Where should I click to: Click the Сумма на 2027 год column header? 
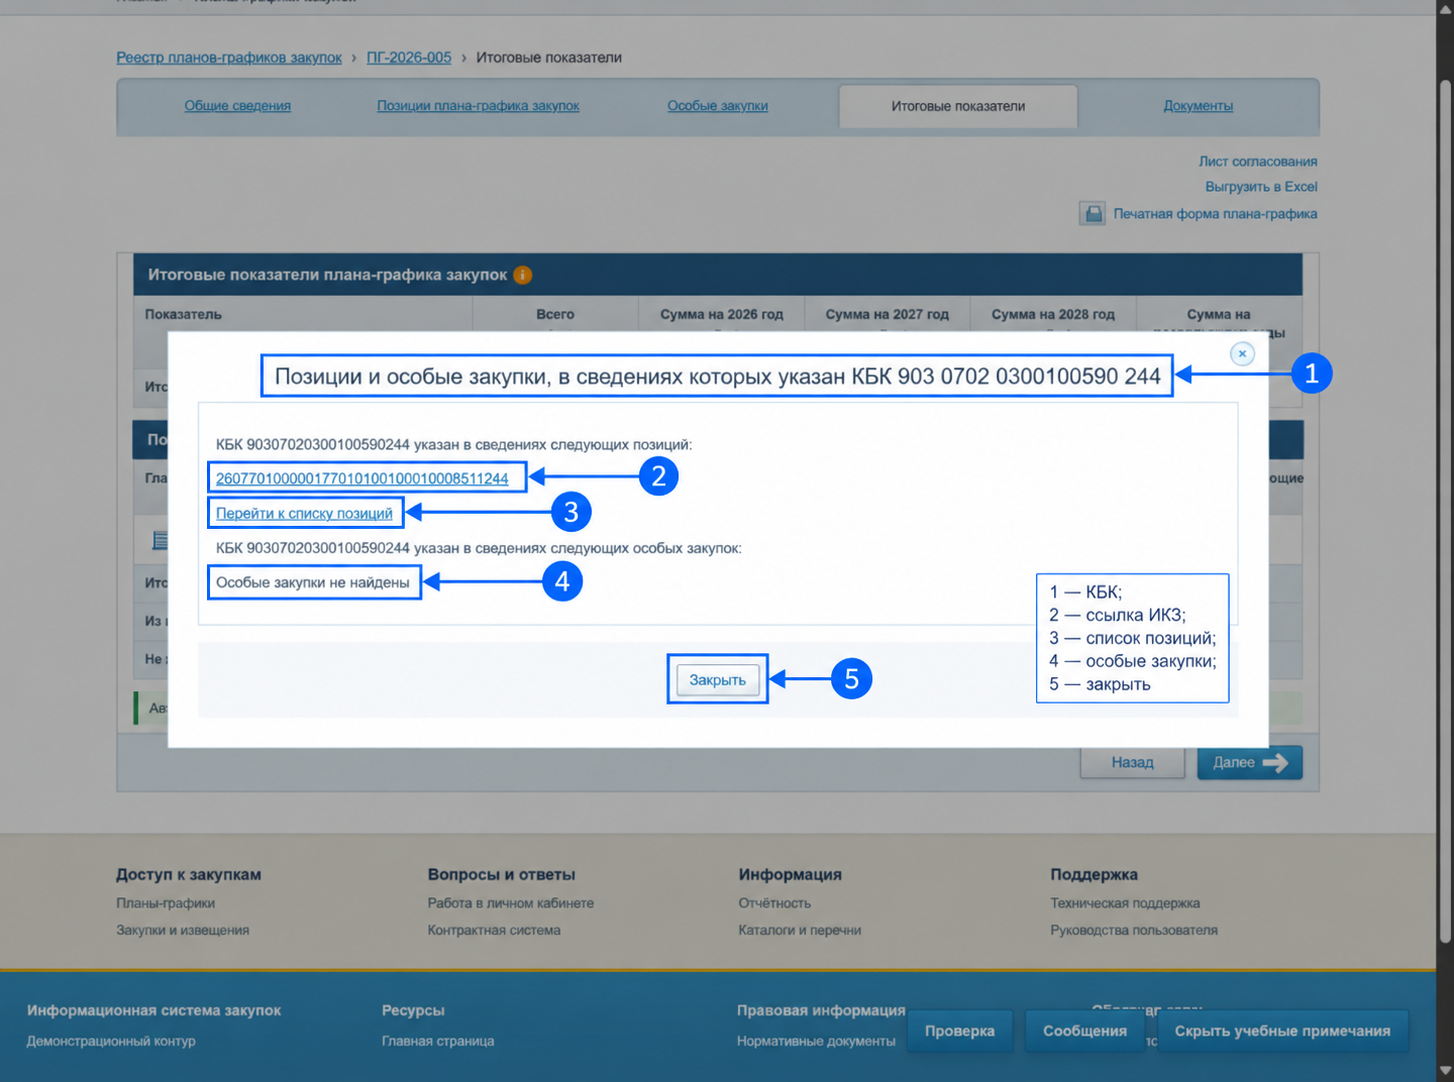point(887,314)
